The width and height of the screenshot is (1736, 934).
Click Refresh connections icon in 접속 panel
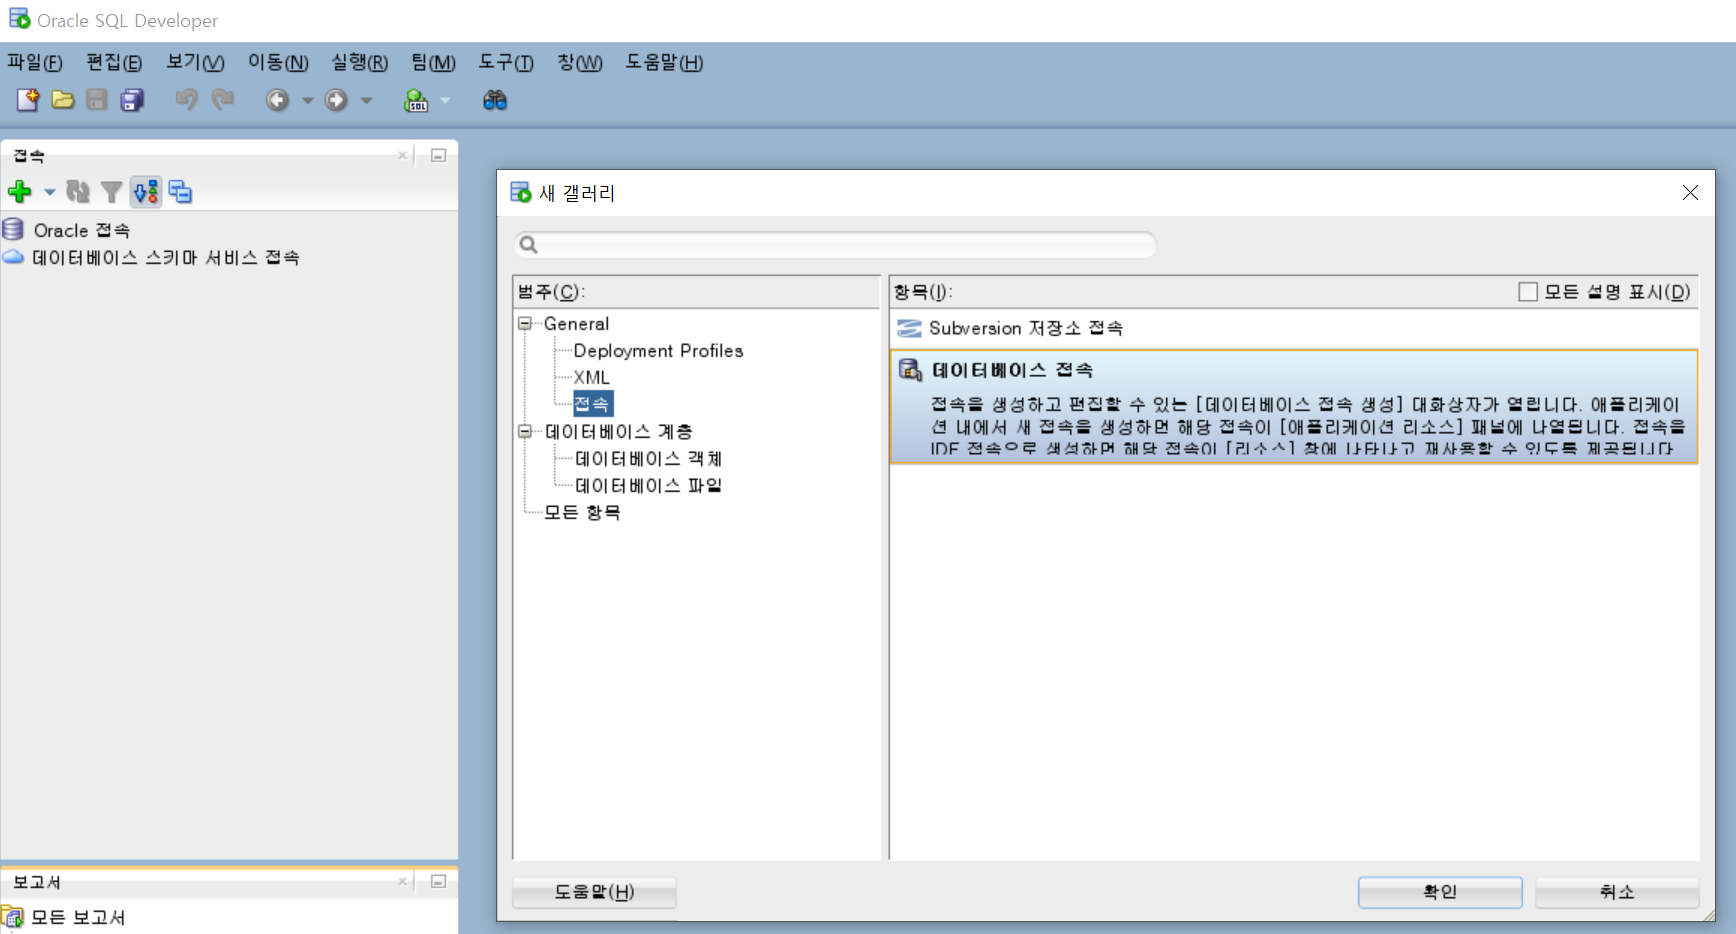pos(78,191)
